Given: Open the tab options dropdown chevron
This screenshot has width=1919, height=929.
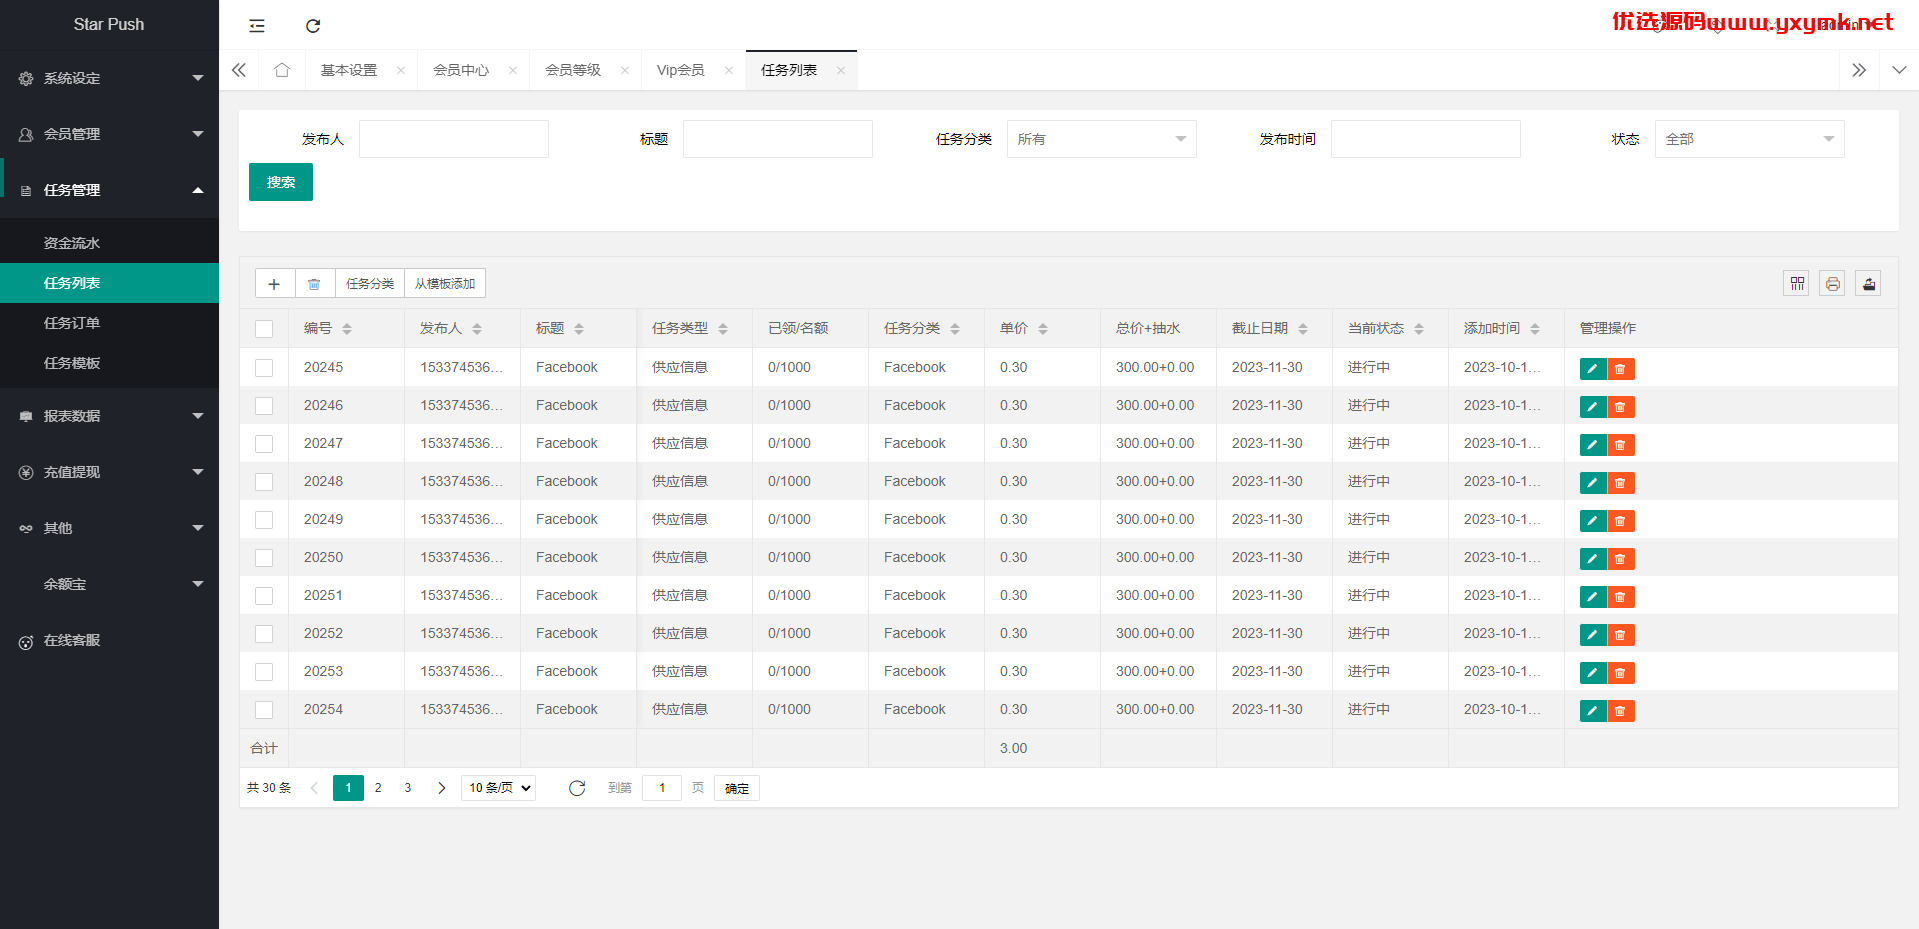Looking at the screenshot, I should (1899, 70).
